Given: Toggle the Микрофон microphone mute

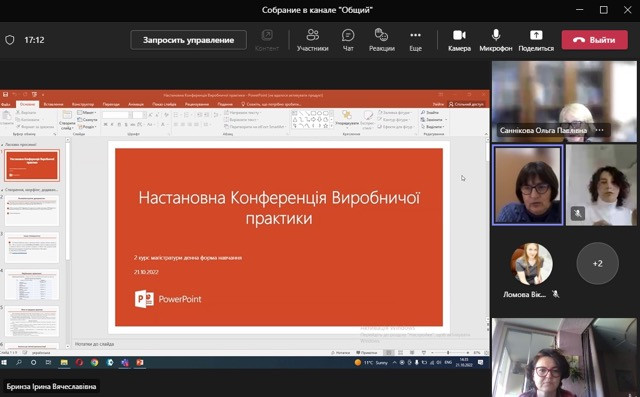Looking at the screenshot, I should tap(496, 40).
